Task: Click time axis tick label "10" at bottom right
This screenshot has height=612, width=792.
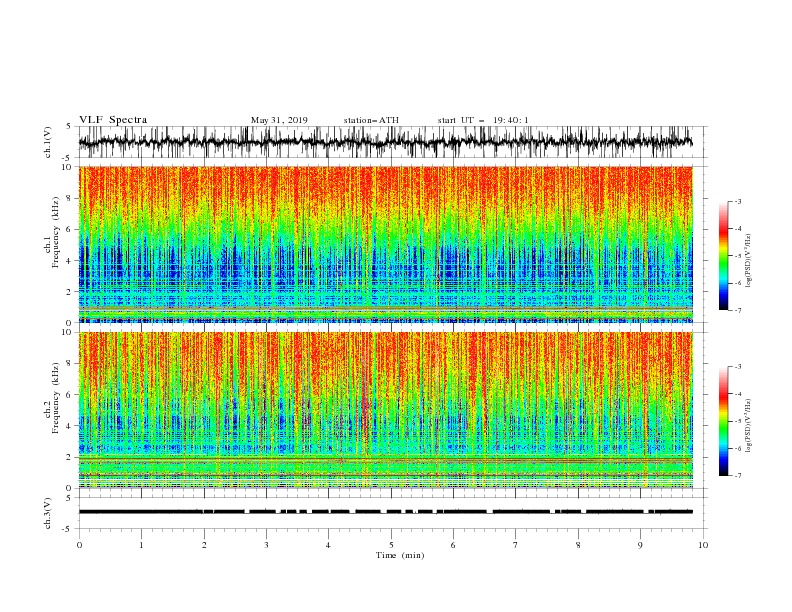Action: point(703,545)
